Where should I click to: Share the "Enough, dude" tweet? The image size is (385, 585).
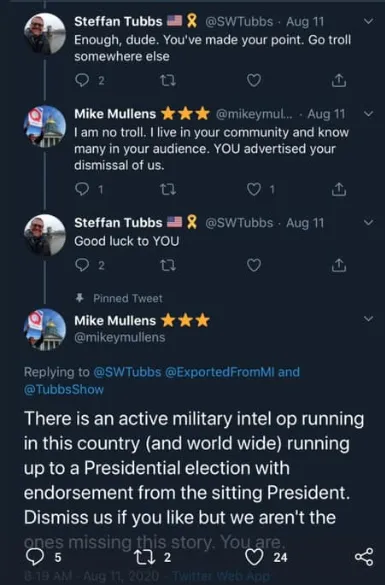pos(339,80)
